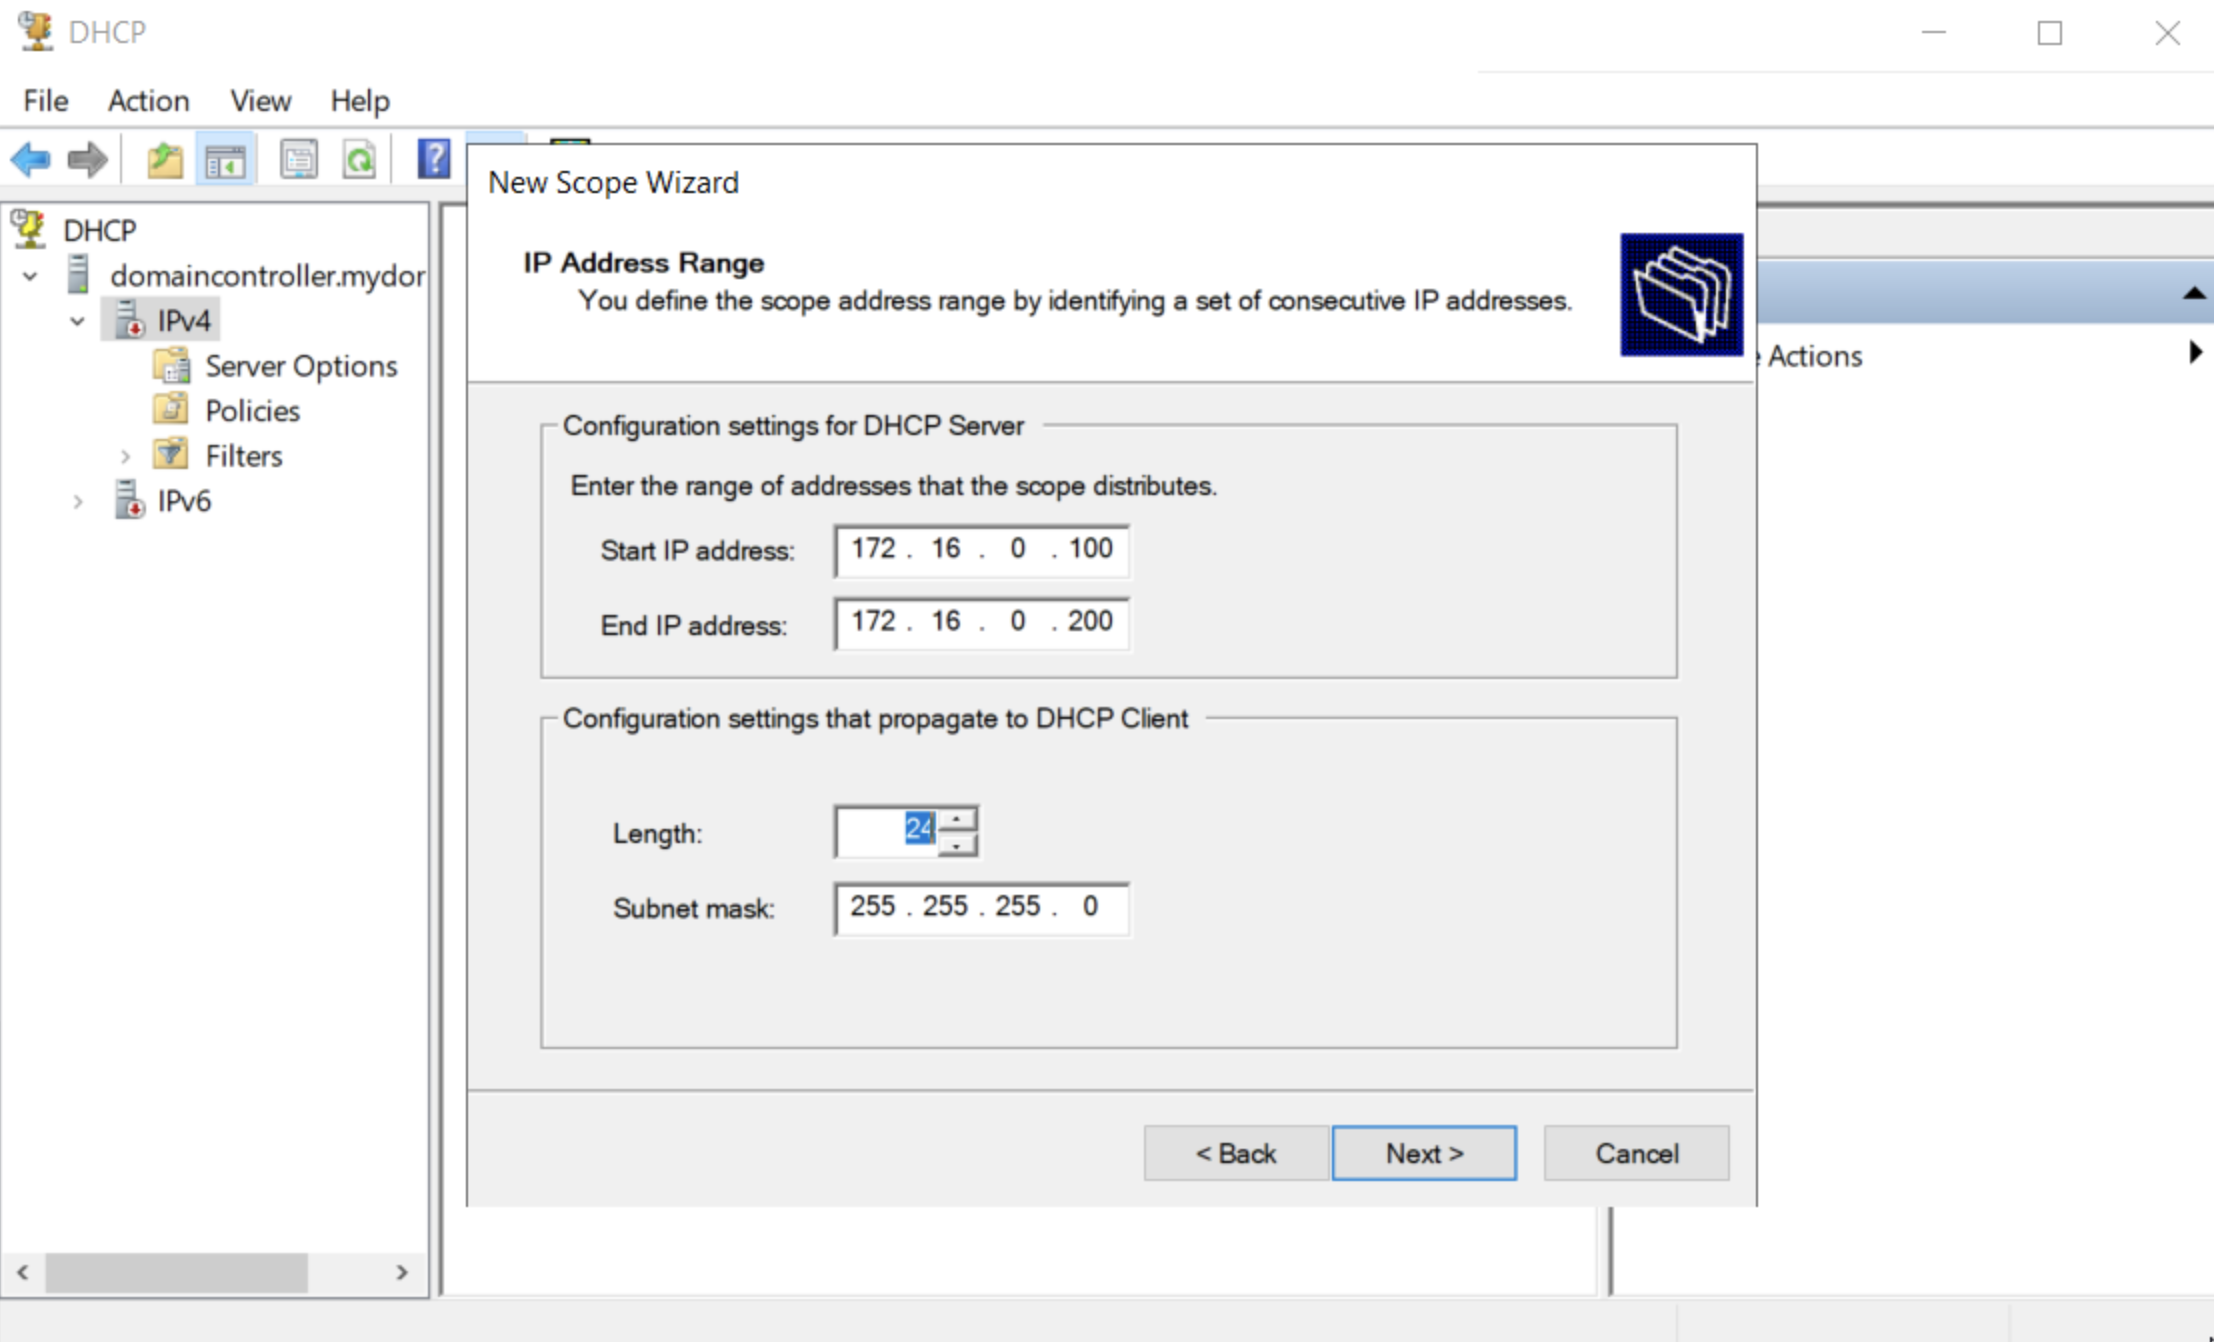This screenshot has height=1342, width=2214.
Task: Open the Up one level folder icon
Action: [x=165, y=159]
